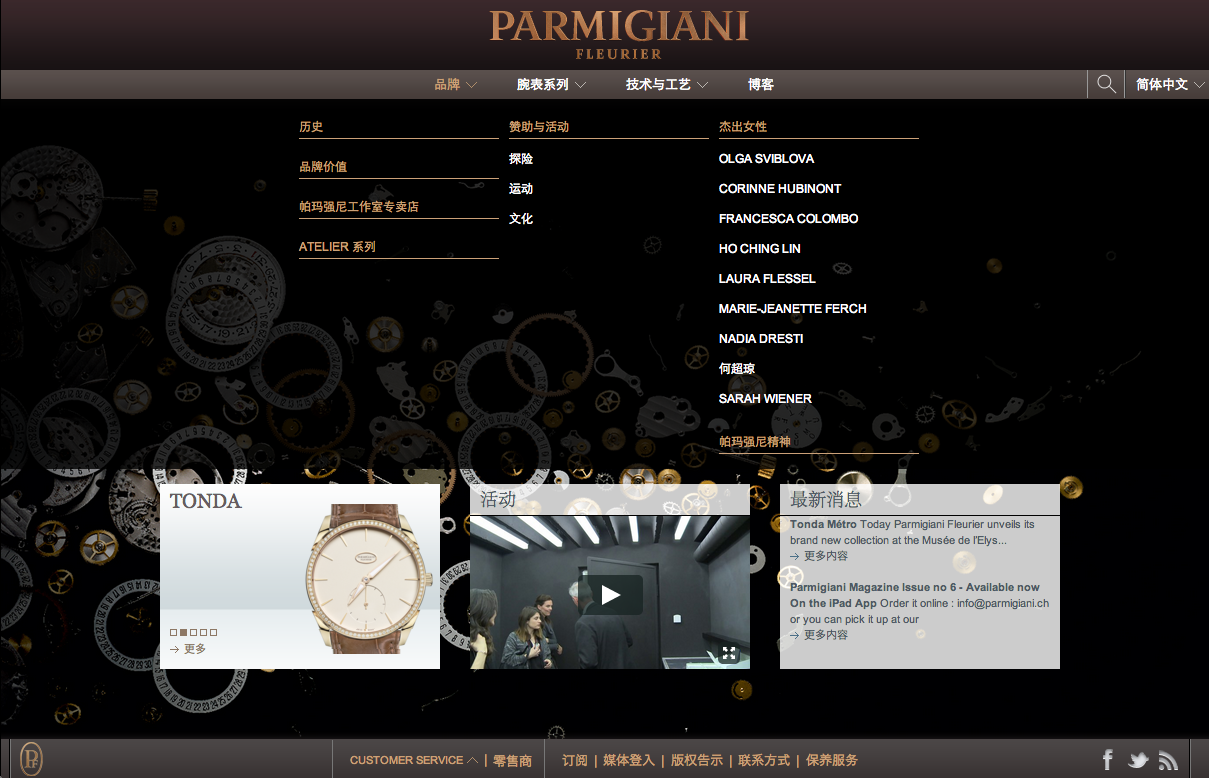Open 帕玛强尼工作室专卖店 section
Screen dimensions: 1209x778
(x=359, y=207)
